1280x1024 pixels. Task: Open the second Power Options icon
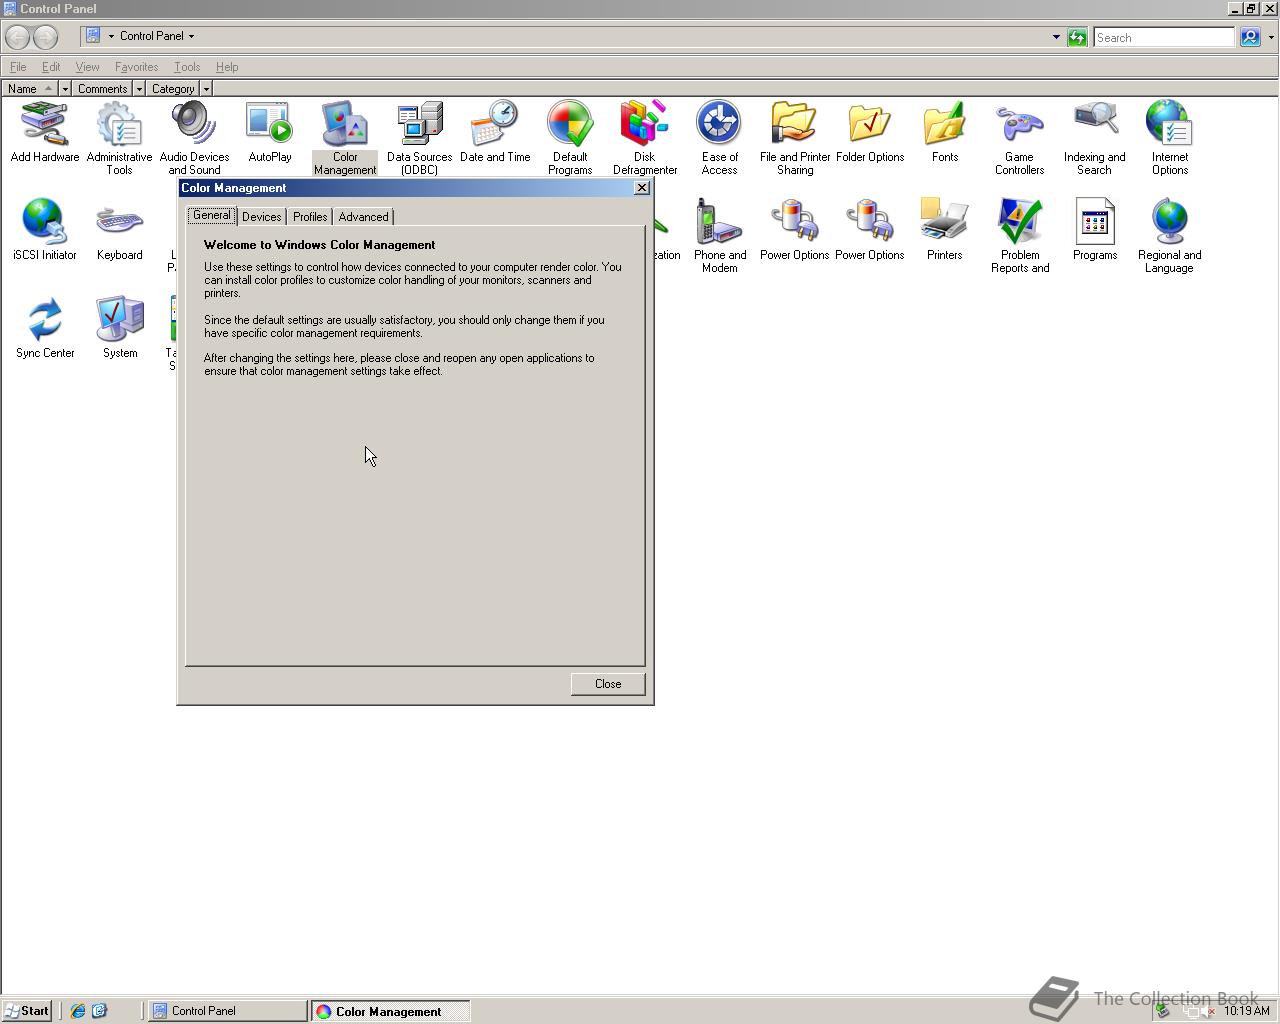point(870,230)
